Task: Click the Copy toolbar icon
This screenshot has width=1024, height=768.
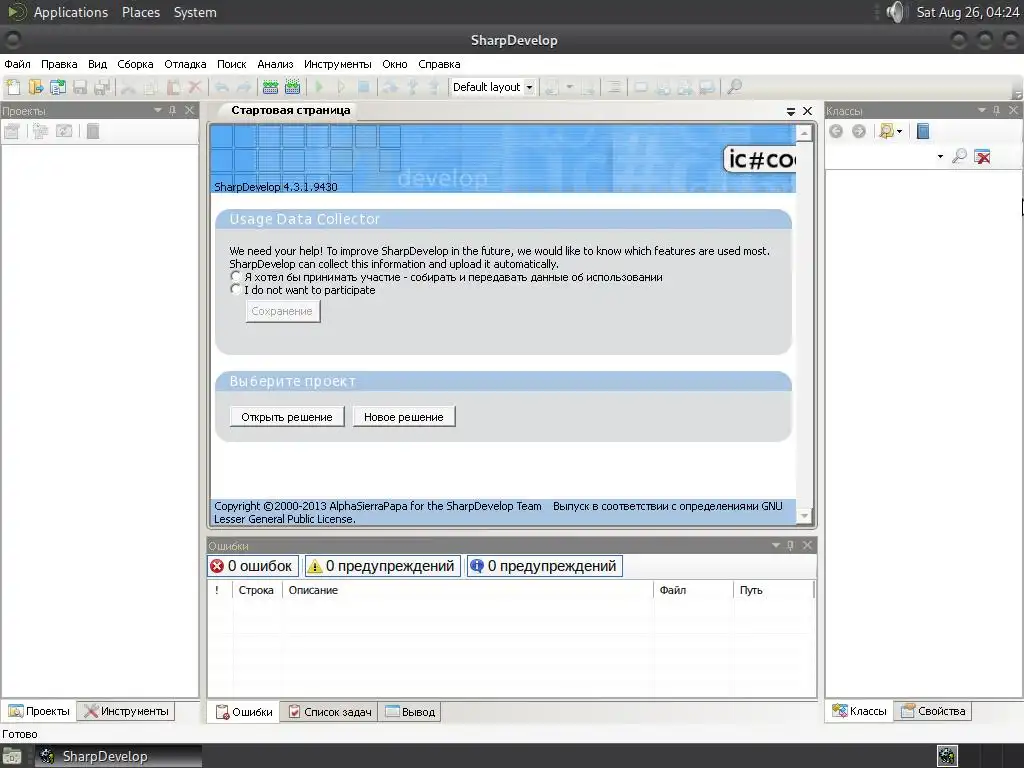Action: click(151, 87)
